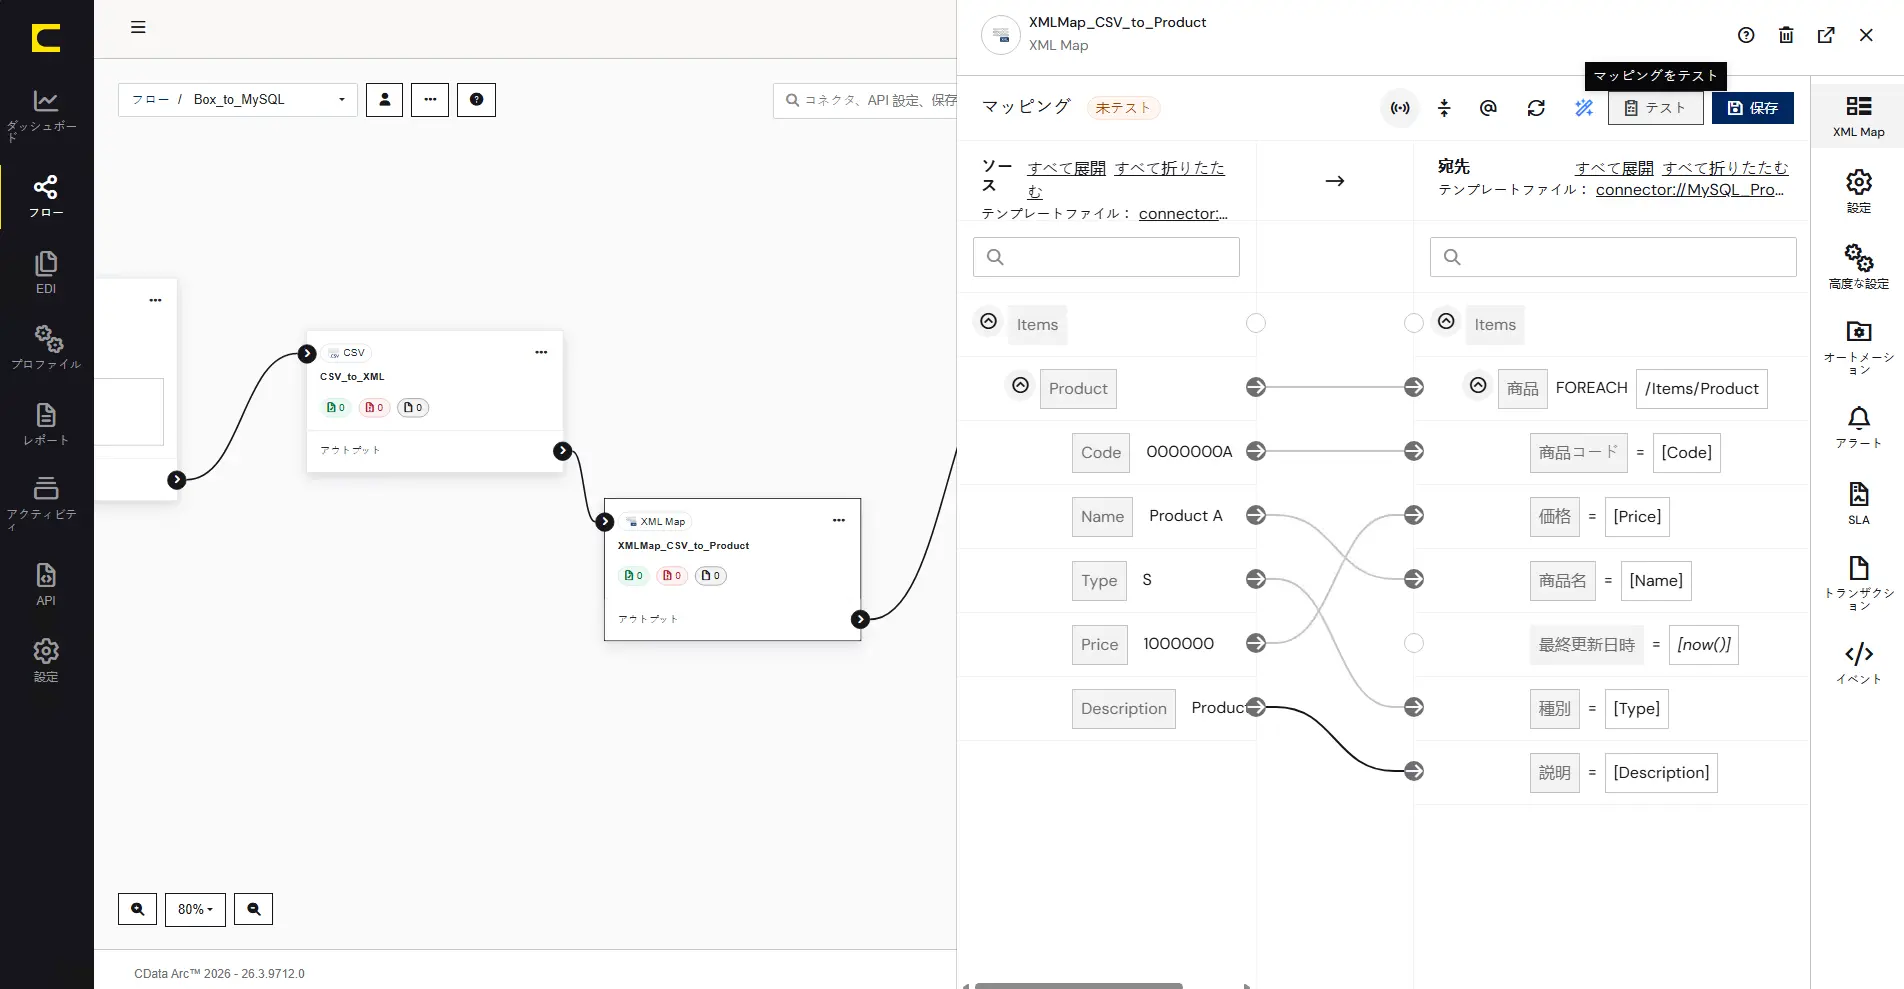Click the source Description mapping node
Viewport: 1904px width, 989px height.
(x=1256, y=707)
